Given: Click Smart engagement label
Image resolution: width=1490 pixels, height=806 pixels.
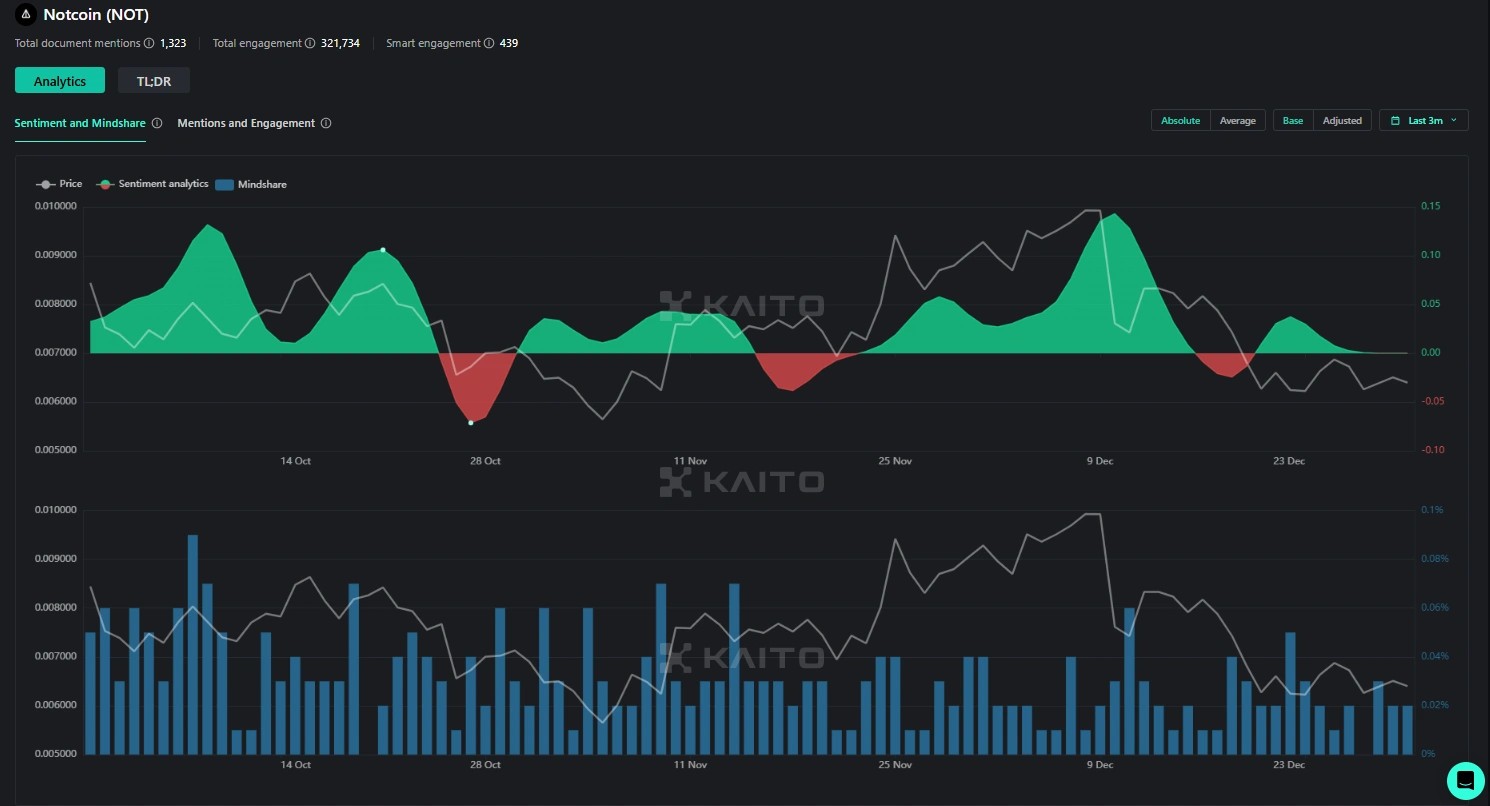Looking at the screenshot, I should (x=433, y=43).
